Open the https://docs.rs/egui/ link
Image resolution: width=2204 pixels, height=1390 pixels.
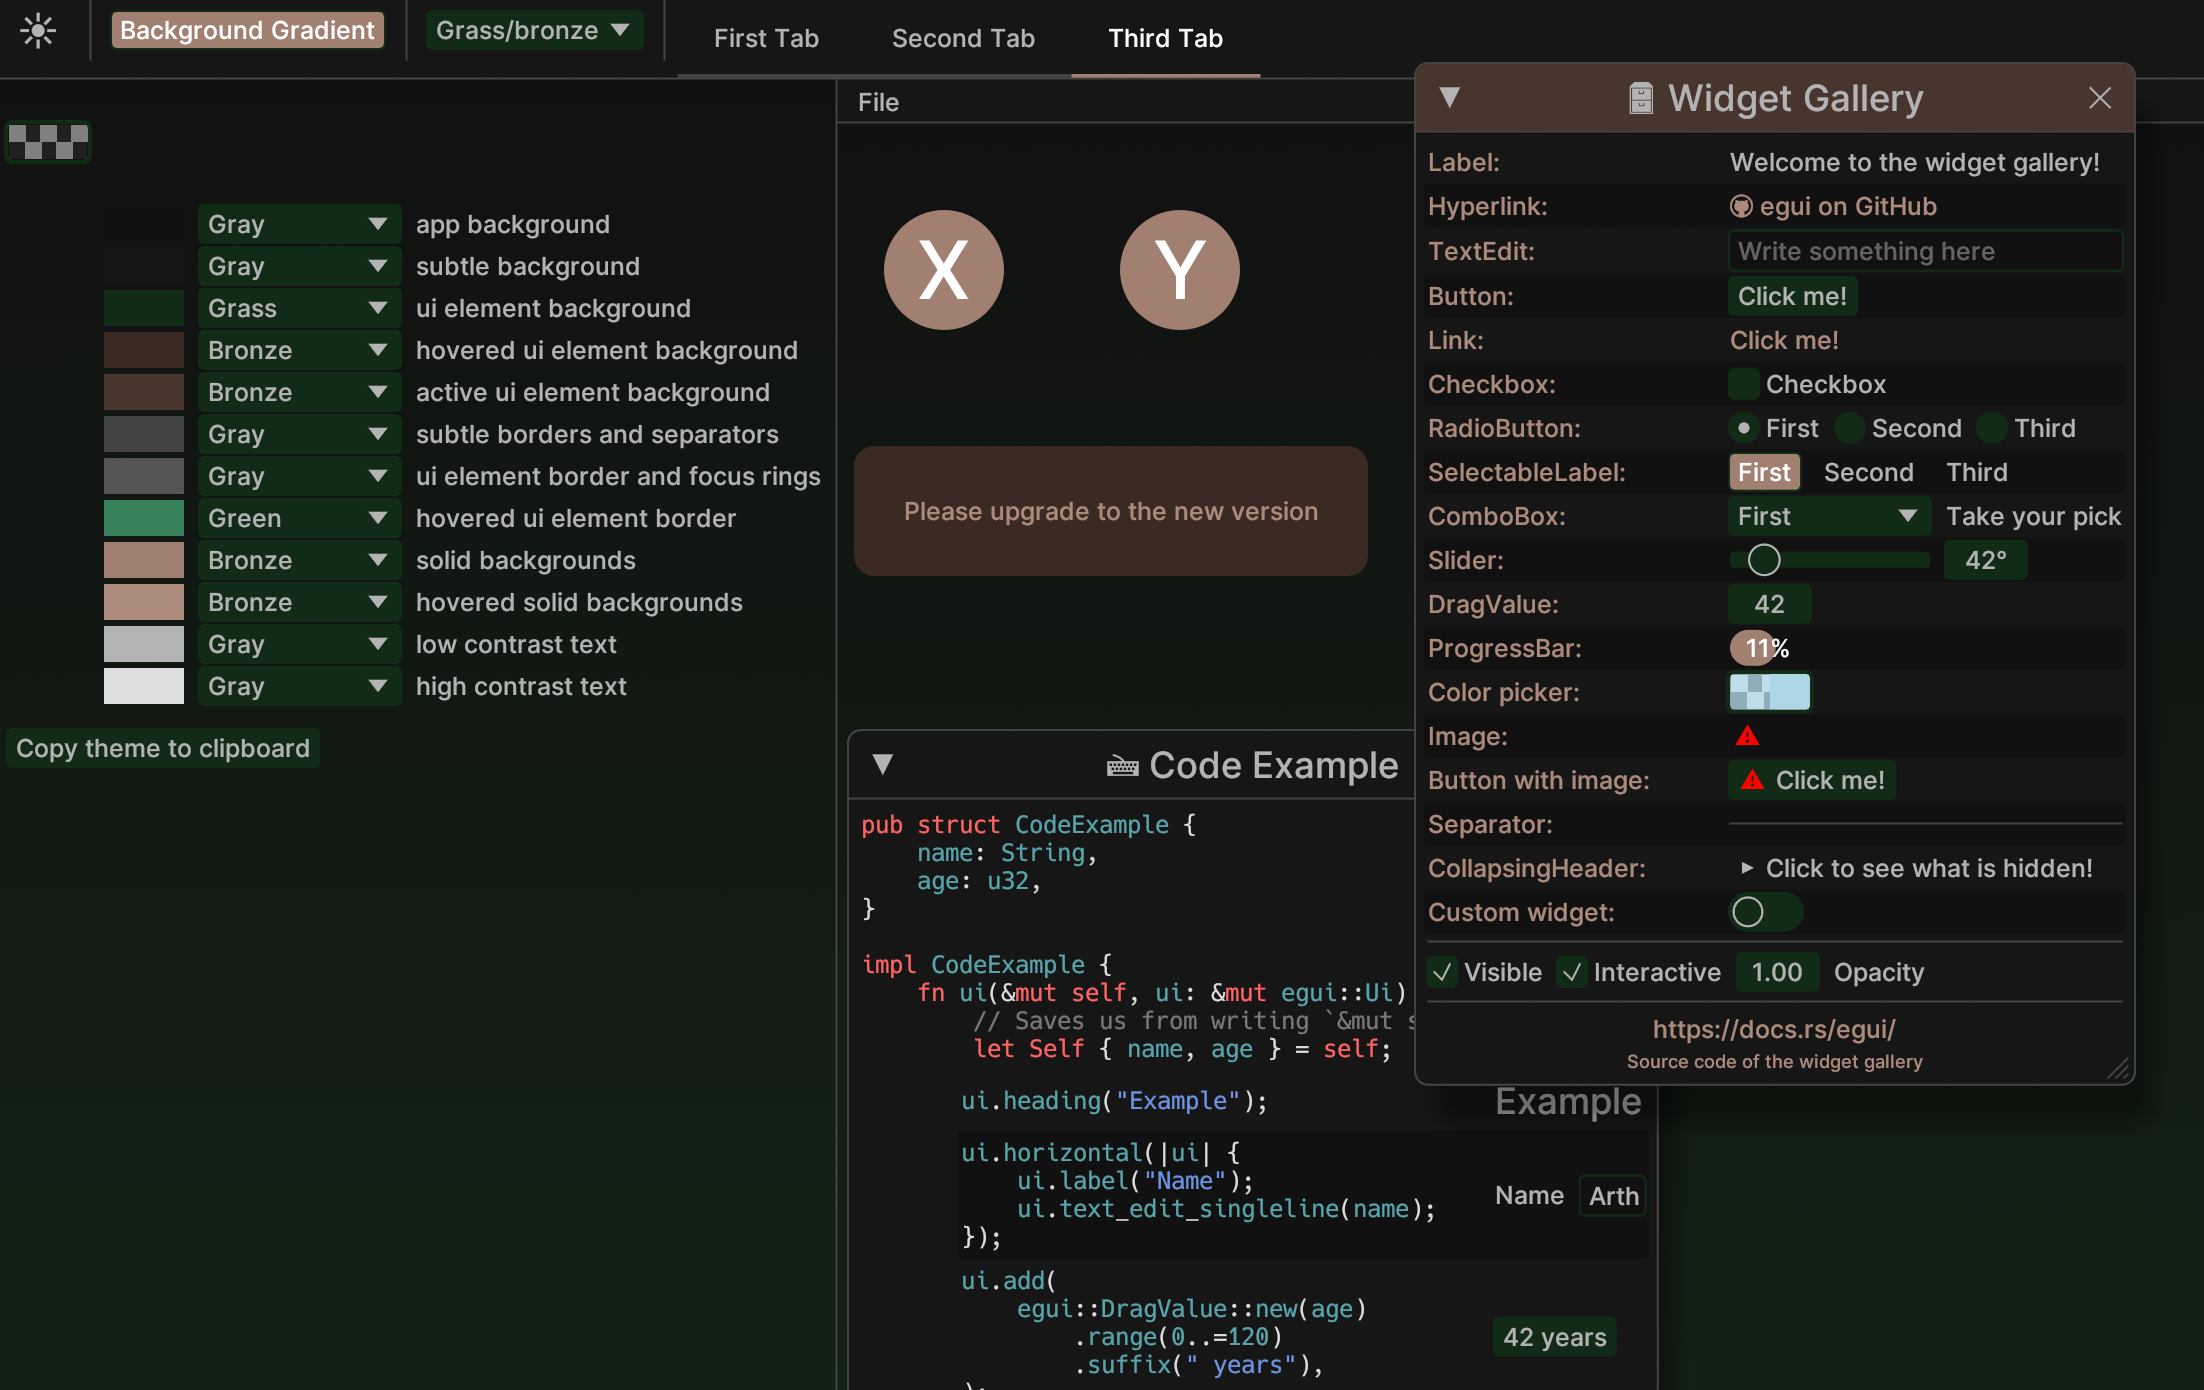[x=1774, y=1029]
